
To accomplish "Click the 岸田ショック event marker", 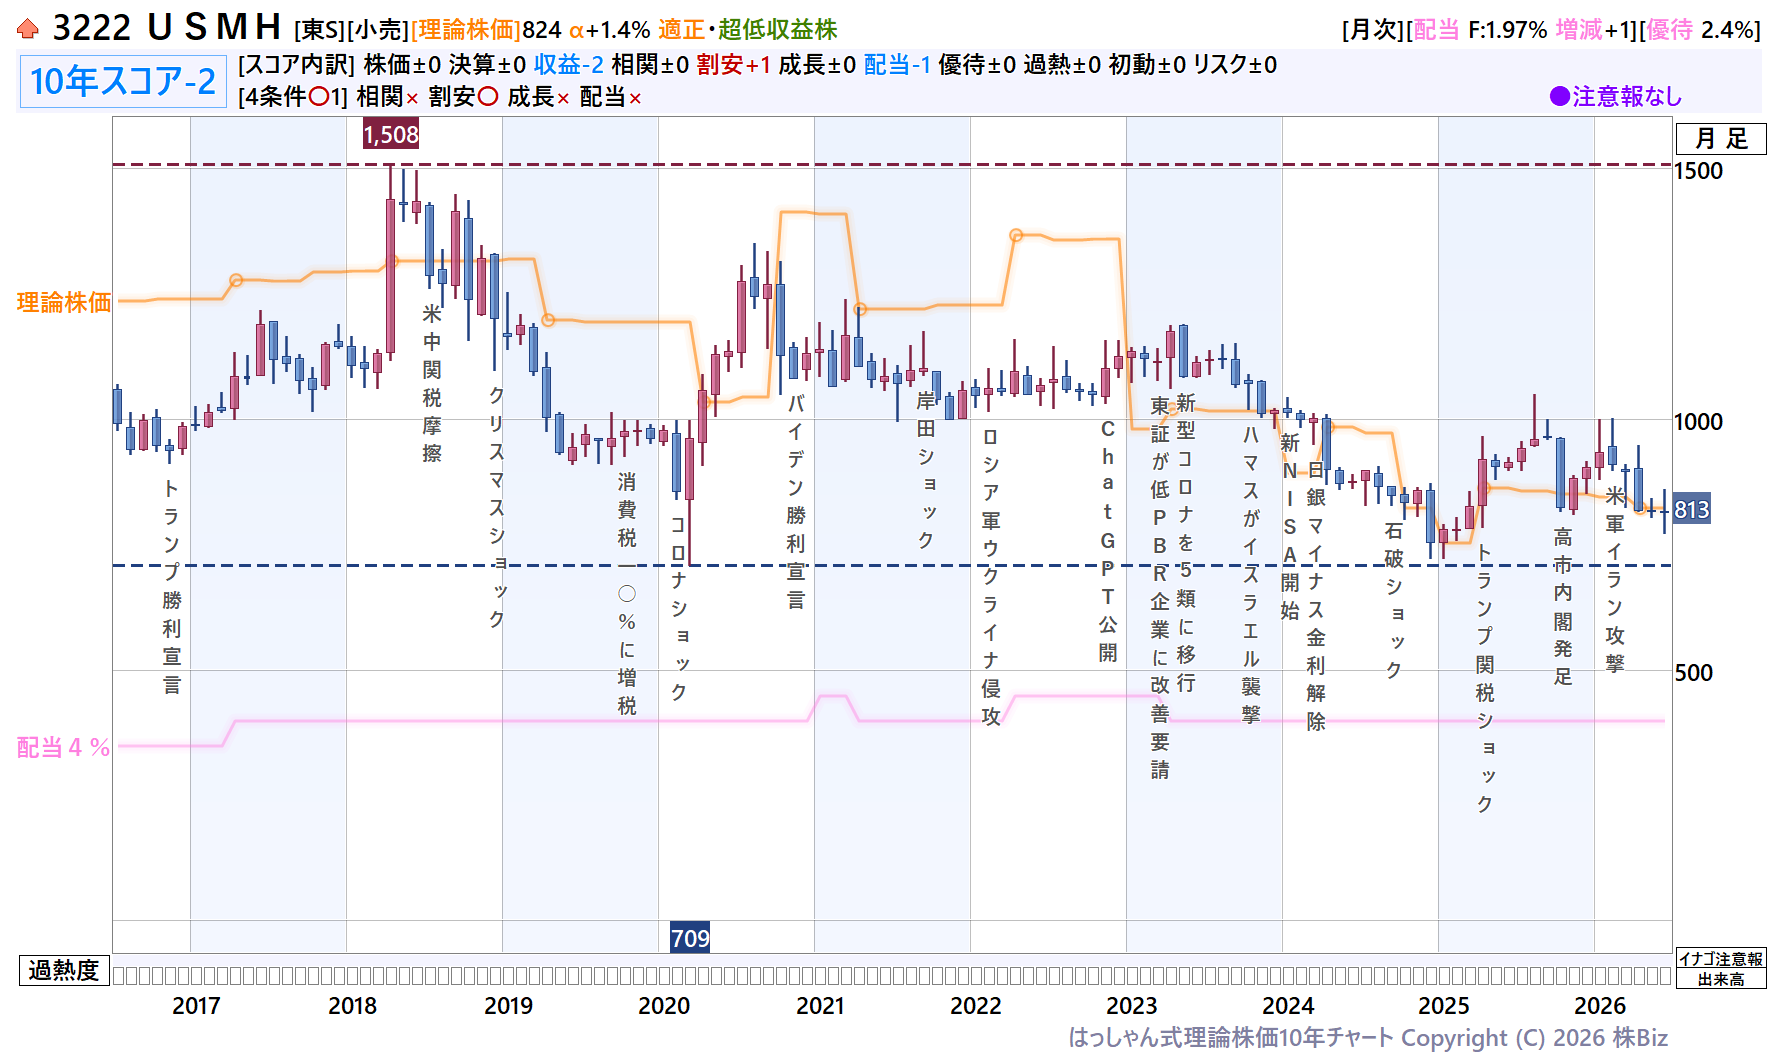I will pyautogui.click(x=926, y=470).
